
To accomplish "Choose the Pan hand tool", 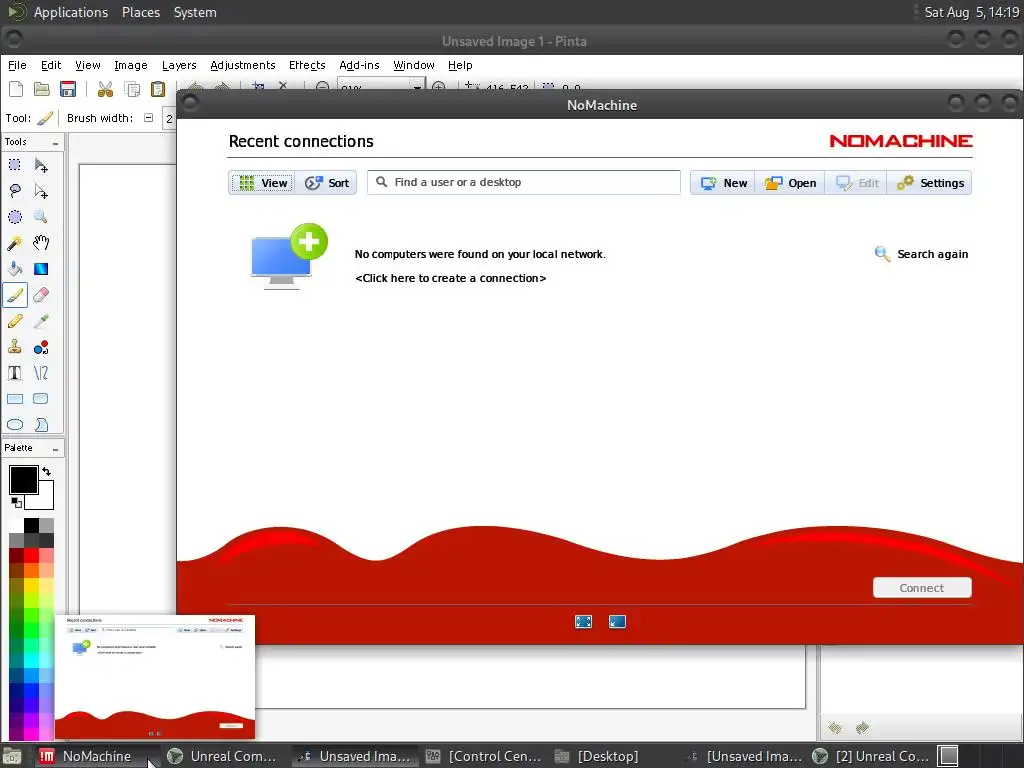I will tap(40, 243).
